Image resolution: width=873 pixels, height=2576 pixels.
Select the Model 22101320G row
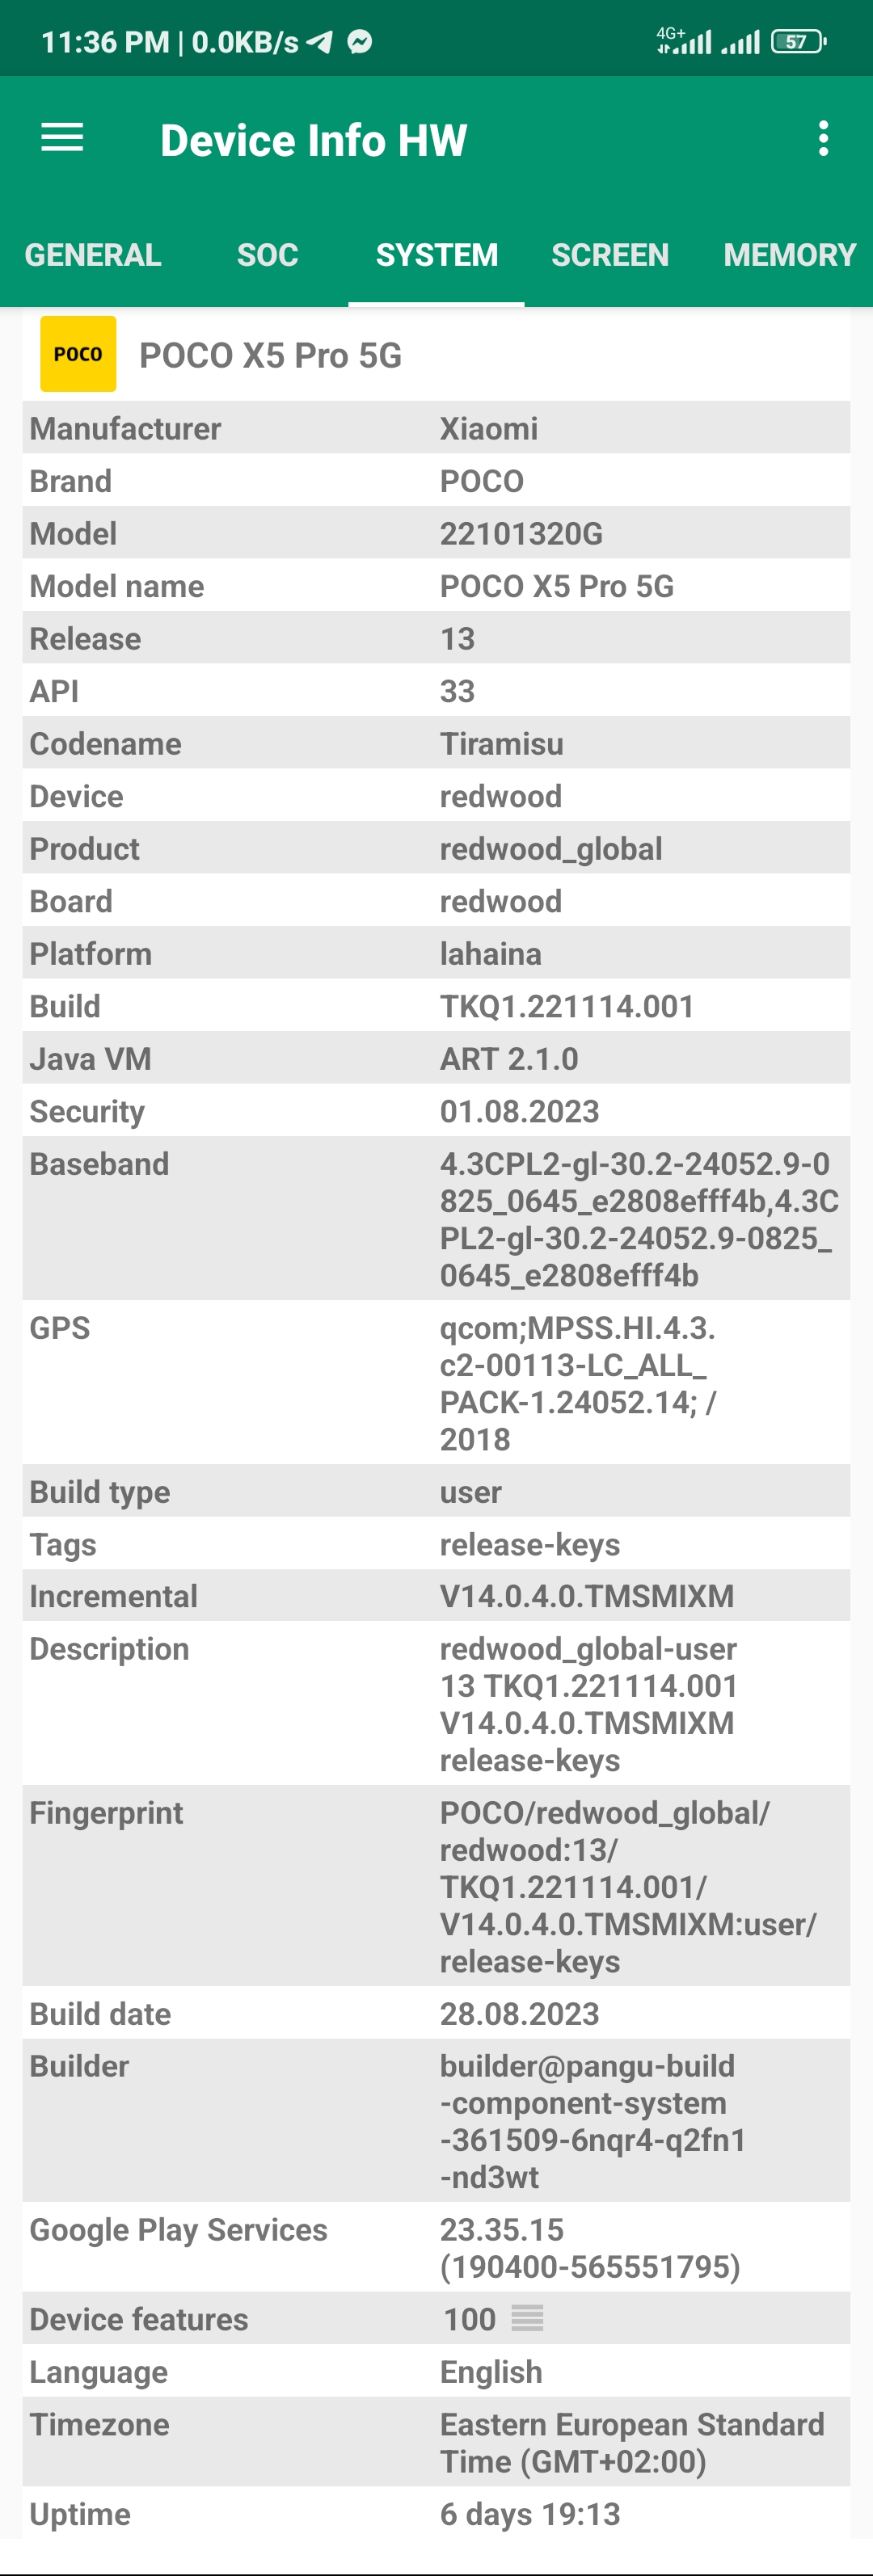click(x=436, y=533)
